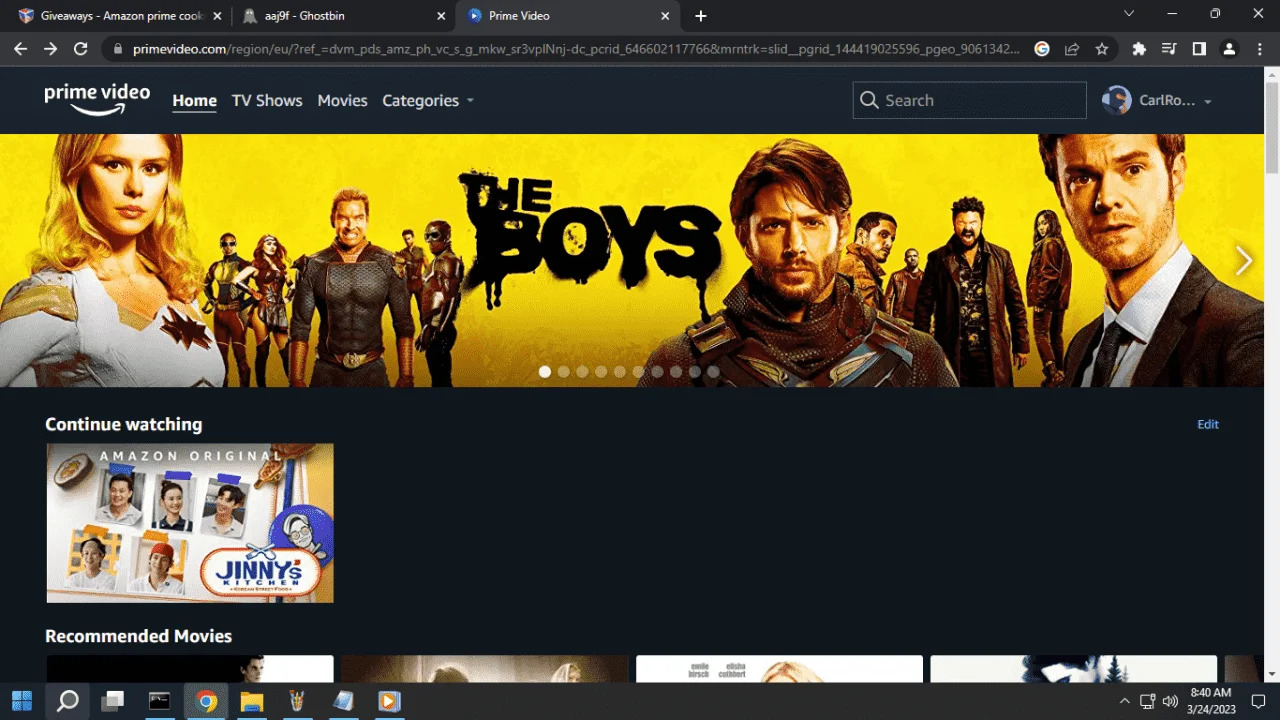The width and height of the screenshot is (1280, 720).
Task: Open Chrome tab search chevron
Action: tap(1129, 14)
